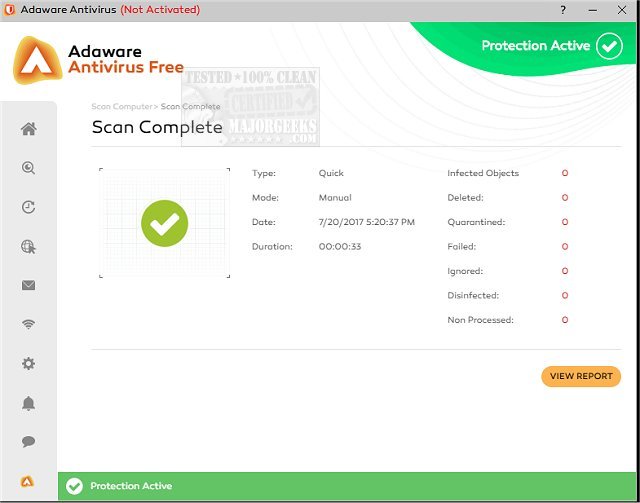Screen dimensions: 640x503
Task: Open Web Protection globe icon
Action: [29, 247]
